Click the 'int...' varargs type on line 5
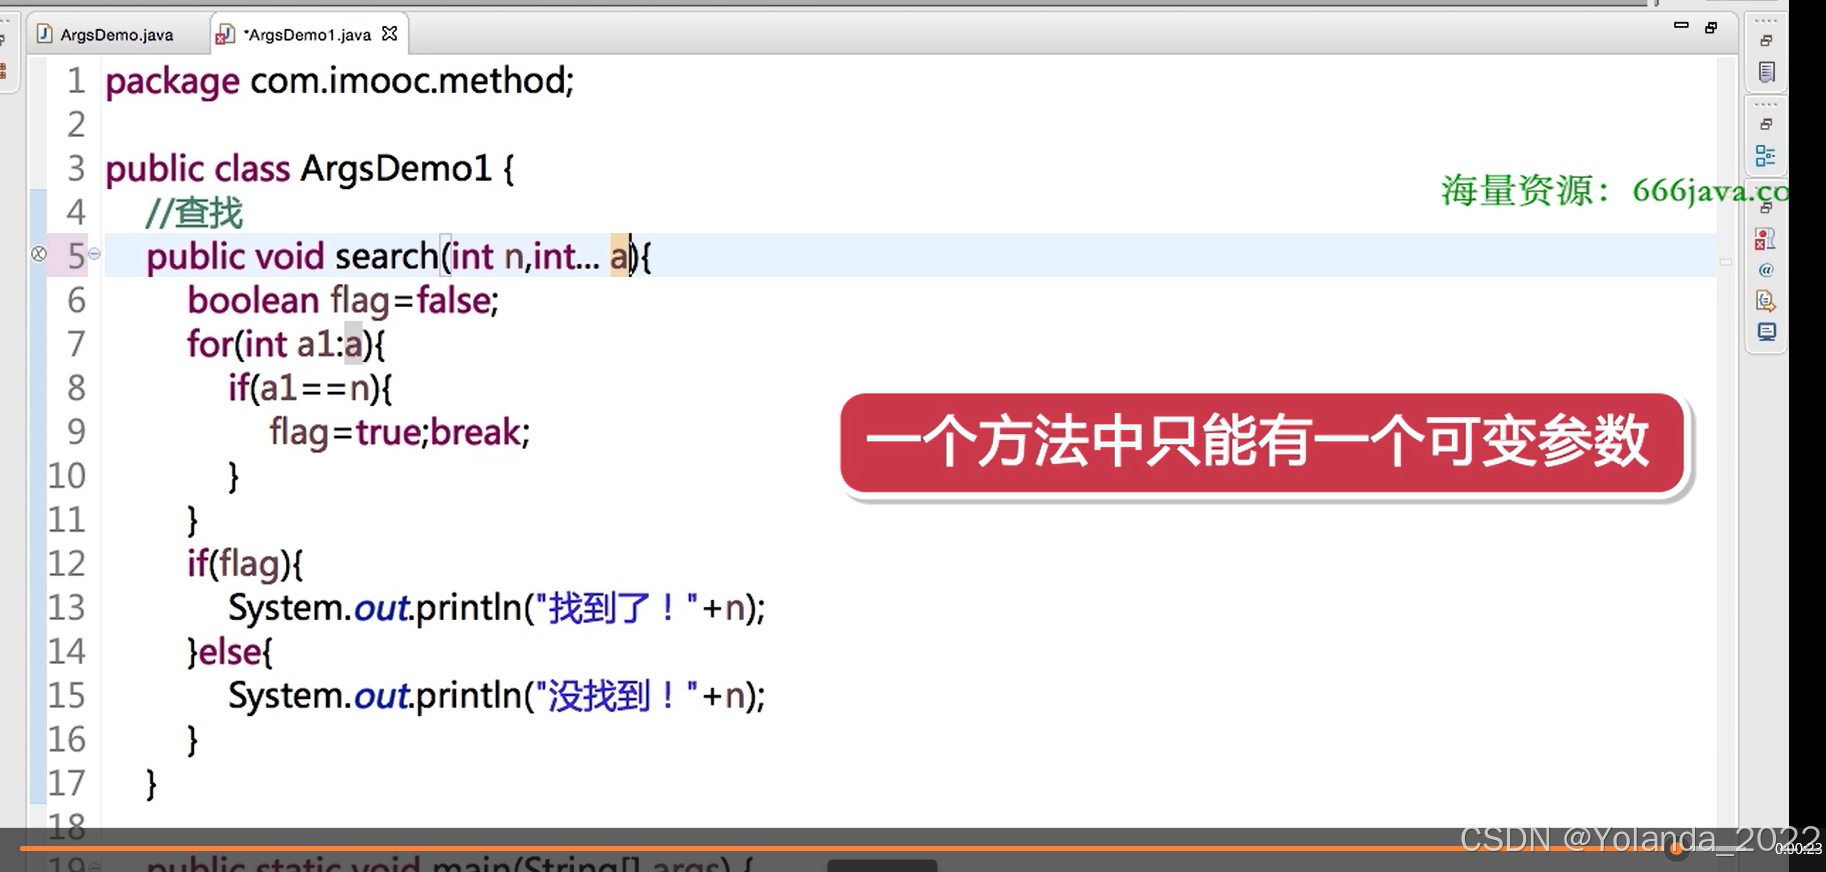The image size is (1826, 872). (566, 257)
